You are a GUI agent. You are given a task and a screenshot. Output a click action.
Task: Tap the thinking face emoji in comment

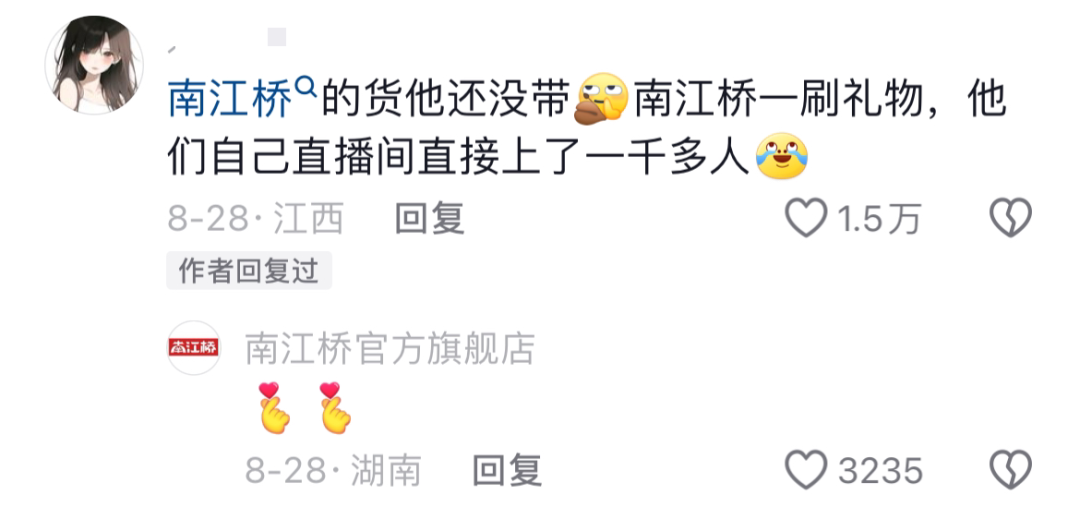tap(601, 98)
